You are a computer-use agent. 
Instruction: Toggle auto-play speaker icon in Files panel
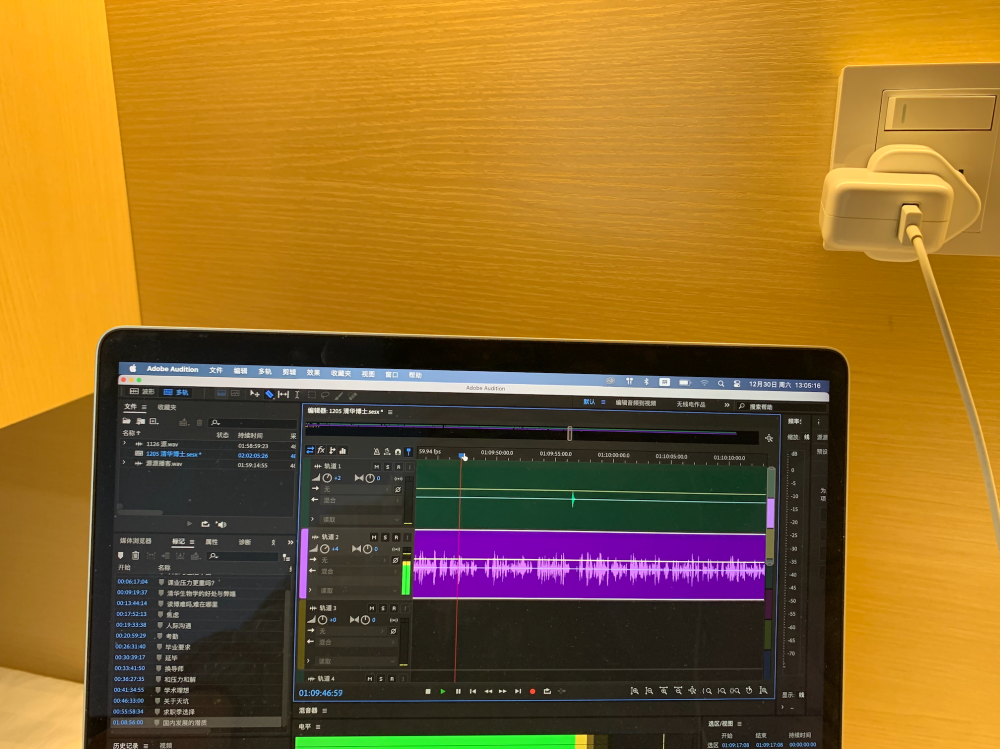pyautogui.click(x=221, y=524)
